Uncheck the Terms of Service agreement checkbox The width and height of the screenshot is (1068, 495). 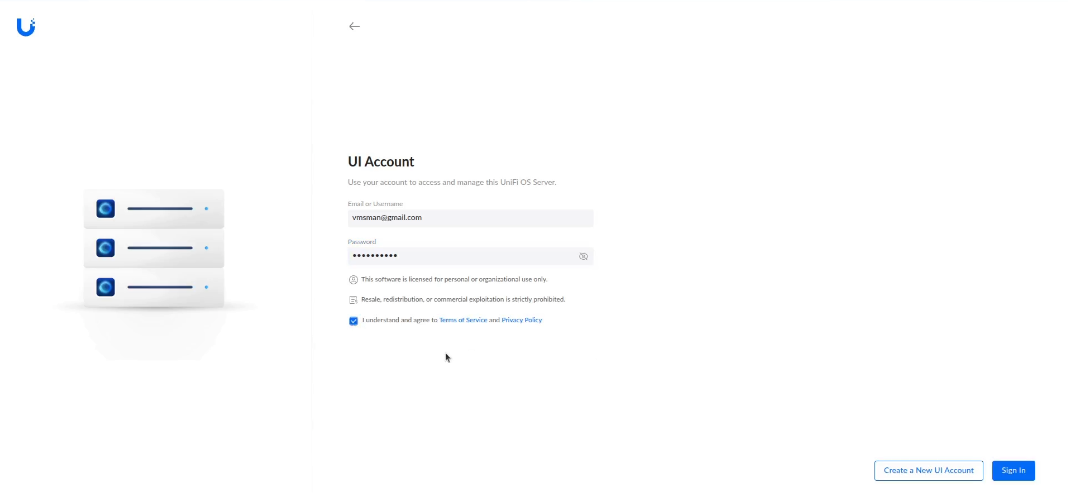(x=354, y=321)
